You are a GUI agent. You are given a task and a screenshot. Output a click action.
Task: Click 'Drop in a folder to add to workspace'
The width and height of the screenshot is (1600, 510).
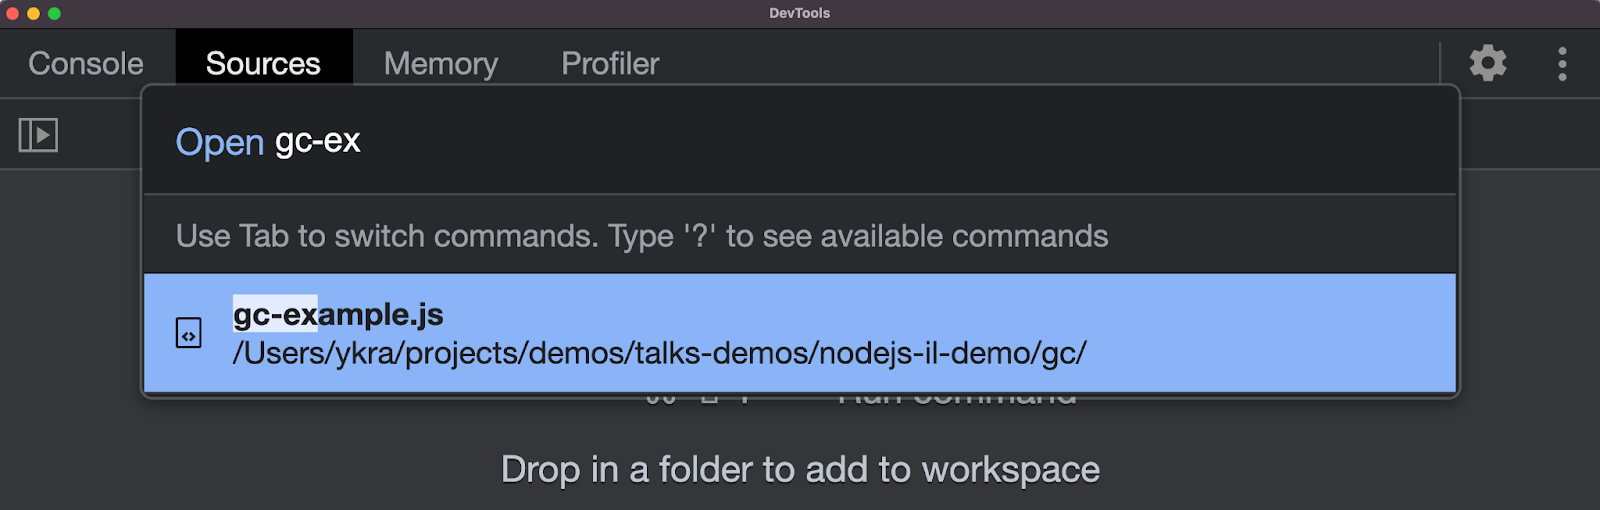(x=800, y=469)
